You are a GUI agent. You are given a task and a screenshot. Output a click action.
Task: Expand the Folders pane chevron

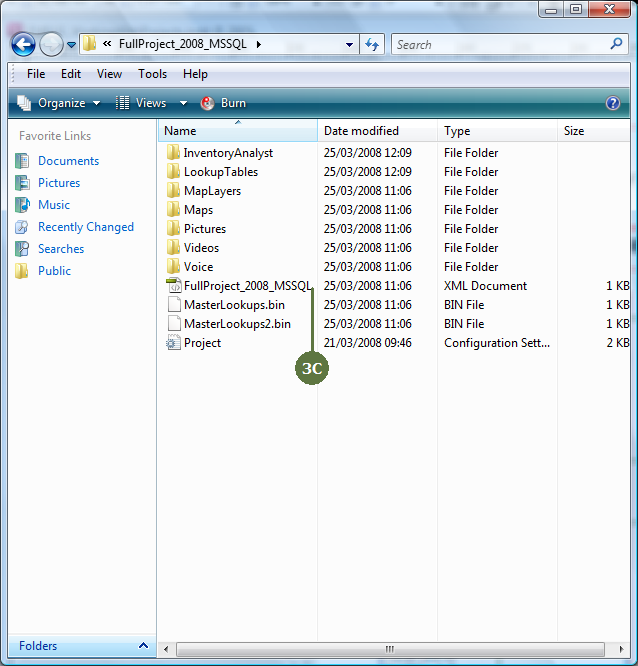pyautogui.click(x=143, y=646)
